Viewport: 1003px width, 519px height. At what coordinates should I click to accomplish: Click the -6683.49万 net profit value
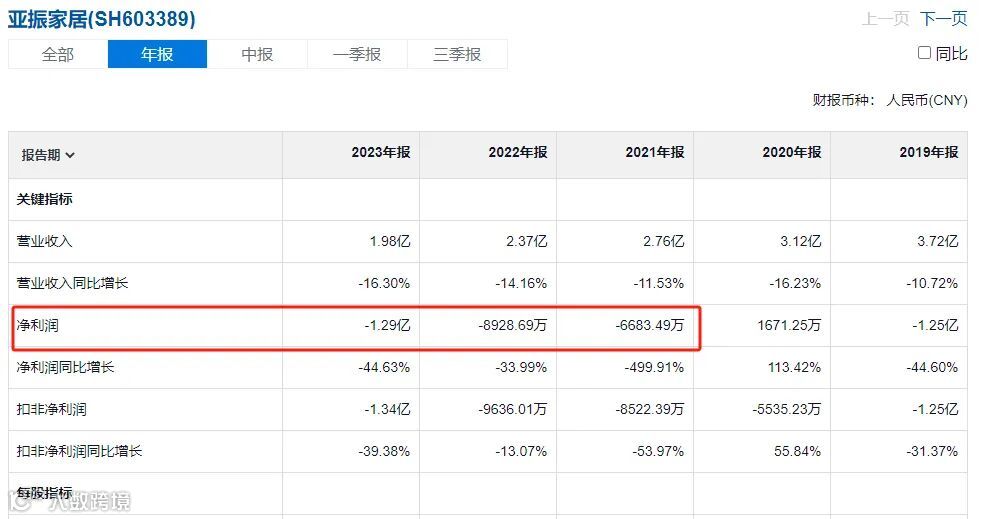tap(650, 325)
